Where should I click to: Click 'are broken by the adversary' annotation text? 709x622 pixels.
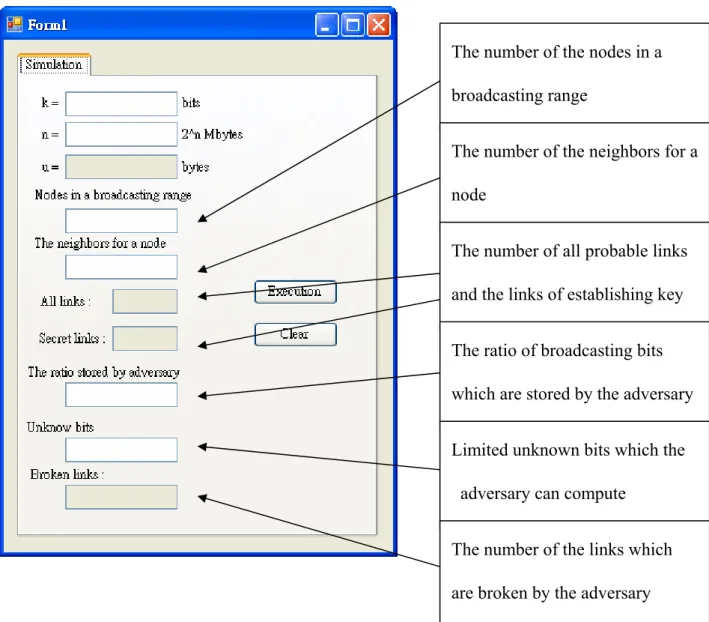[x=551, y=593]
